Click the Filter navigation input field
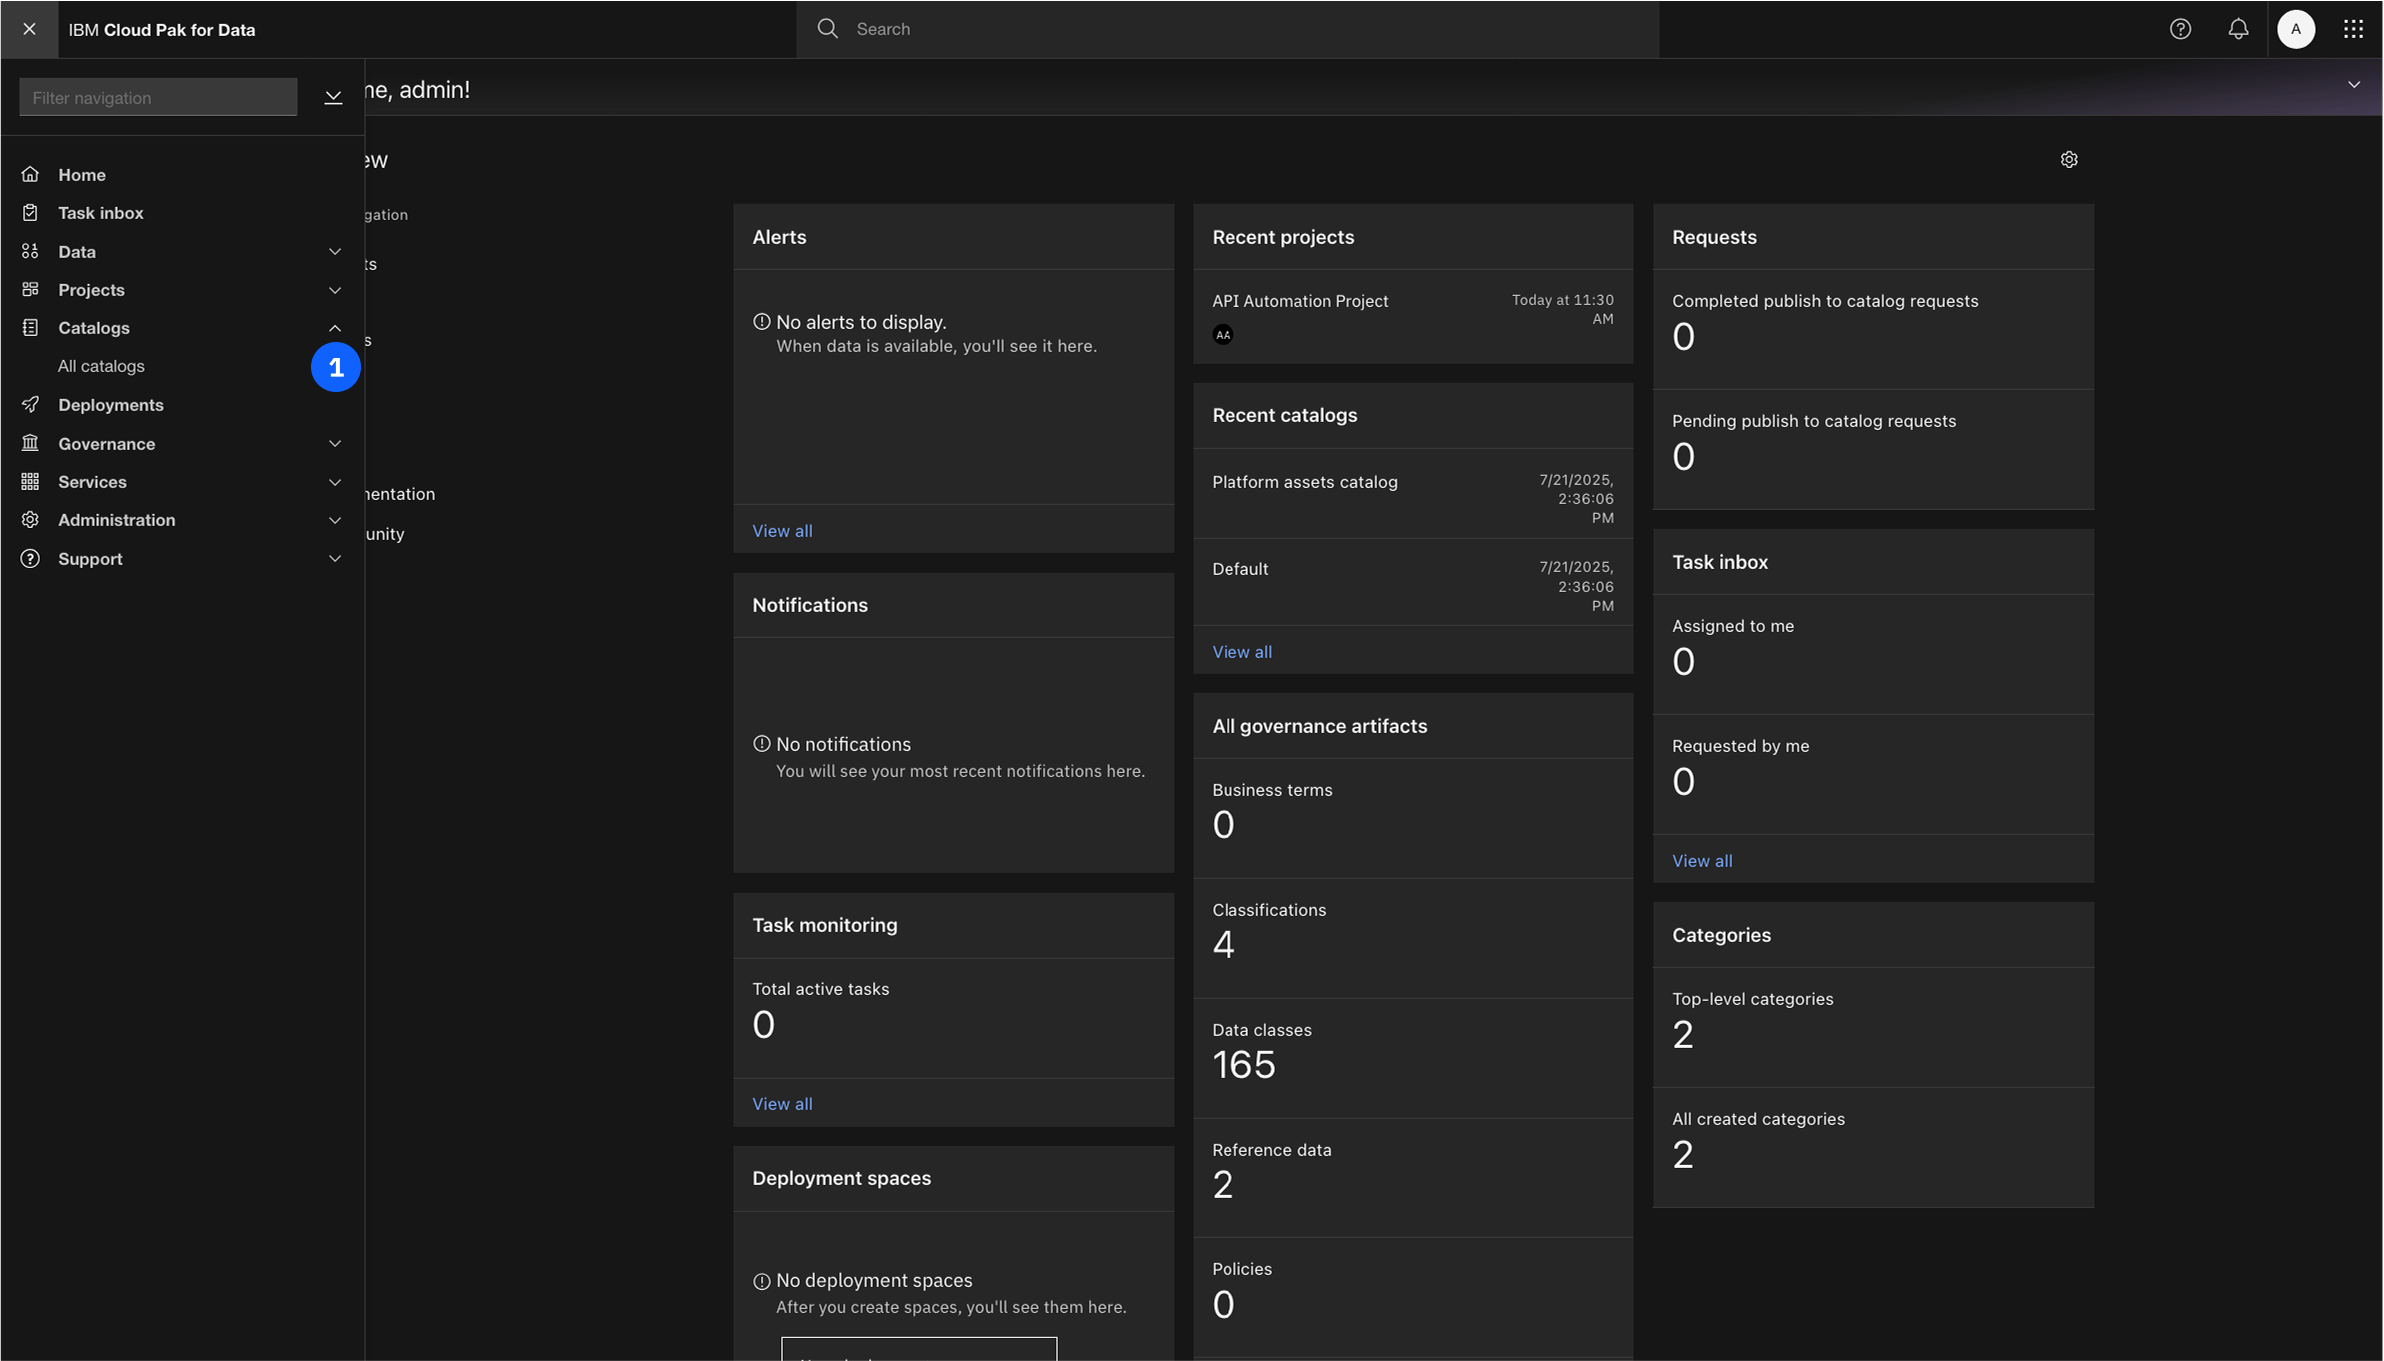The image size is (2384, 1361). click(x=157, y=97)
